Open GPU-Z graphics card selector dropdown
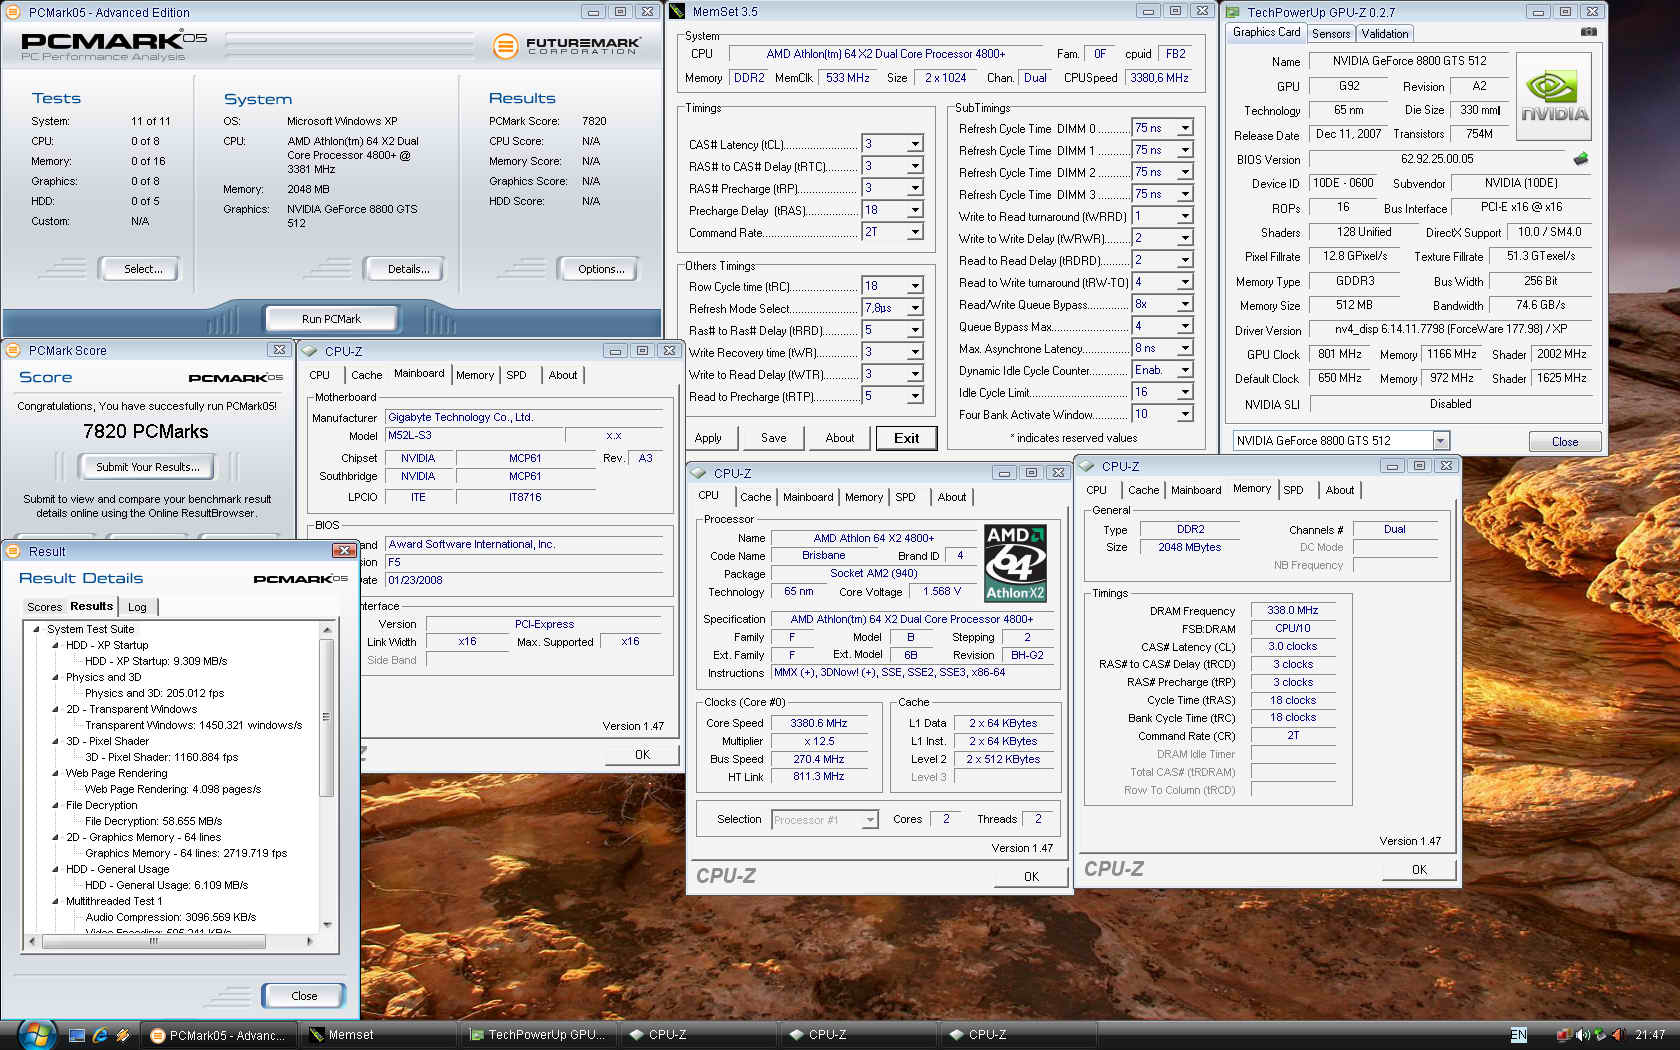 tap(1441, 441)
